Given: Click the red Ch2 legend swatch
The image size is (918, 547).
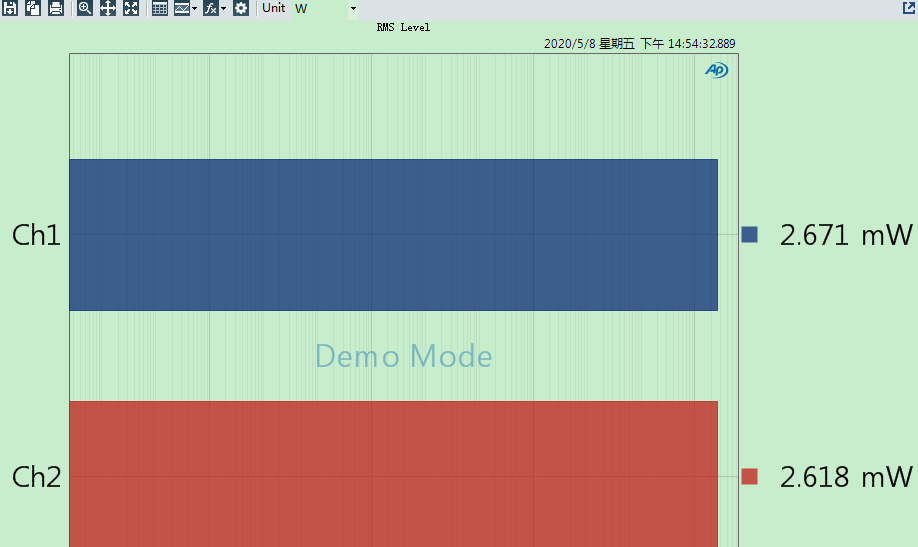Looking at the screenshot, I should [x=749, y=476].
